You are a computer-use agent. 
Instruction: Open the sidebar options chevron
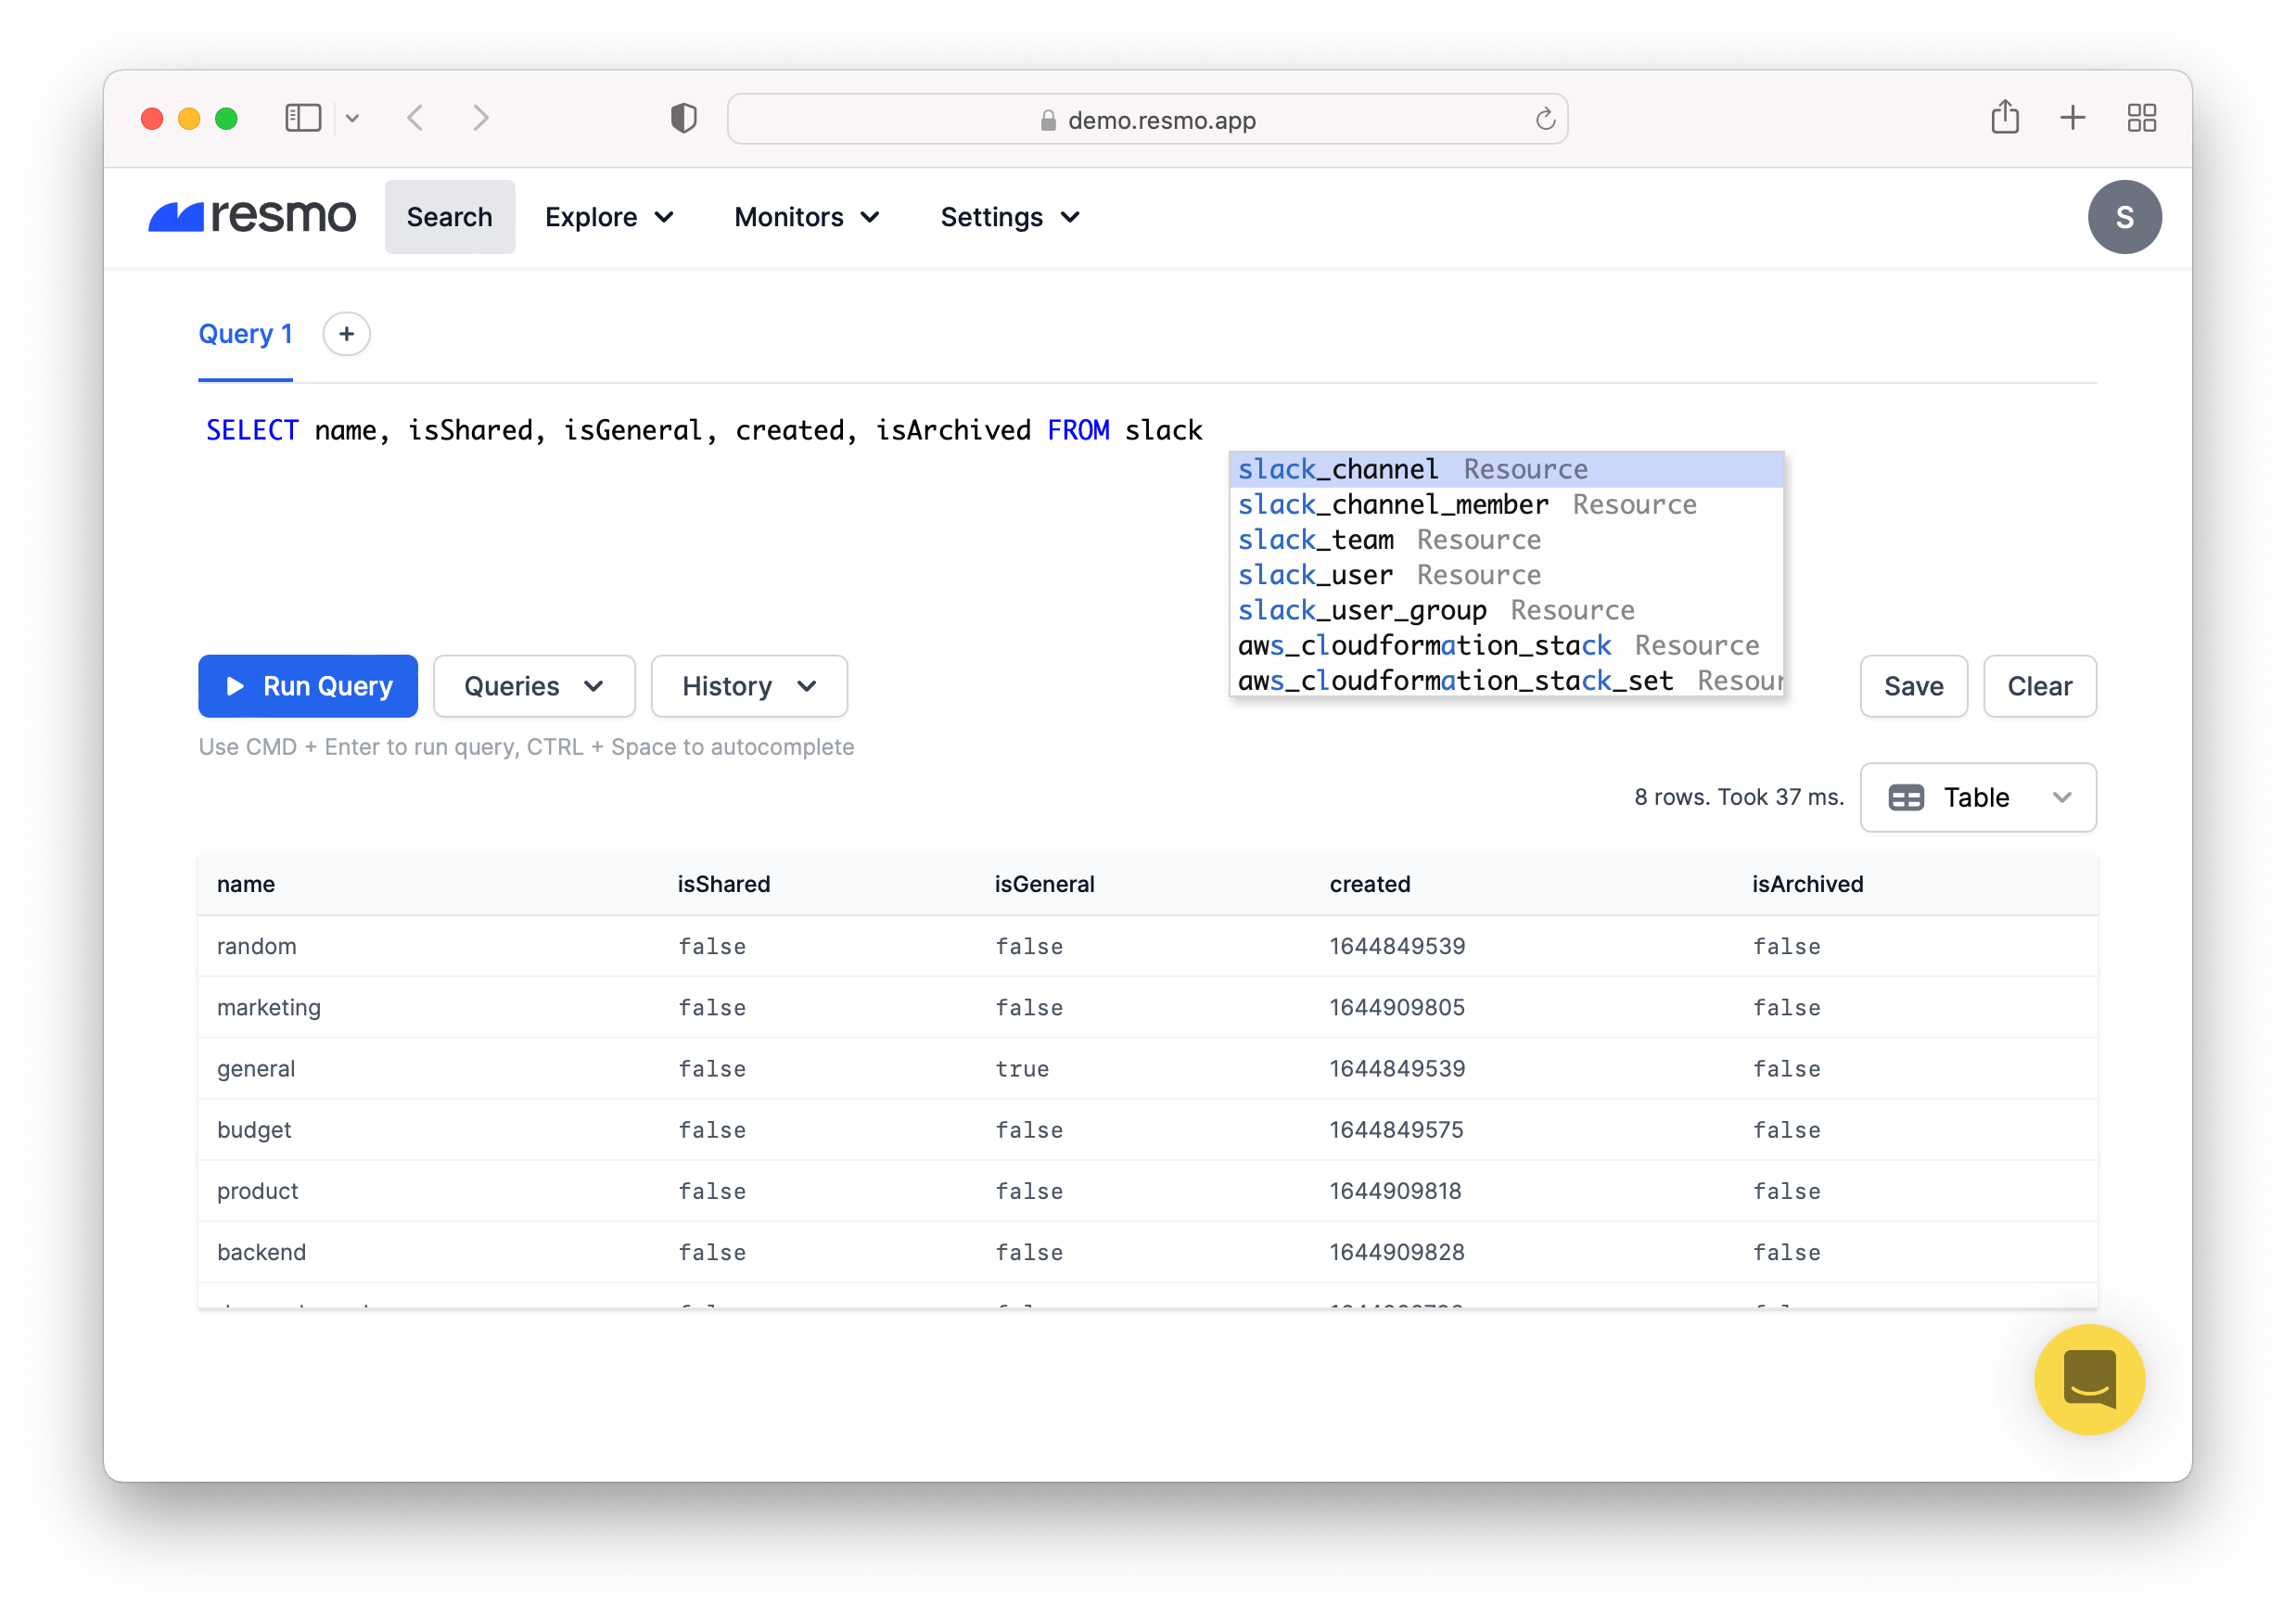[x=352, y=119]
